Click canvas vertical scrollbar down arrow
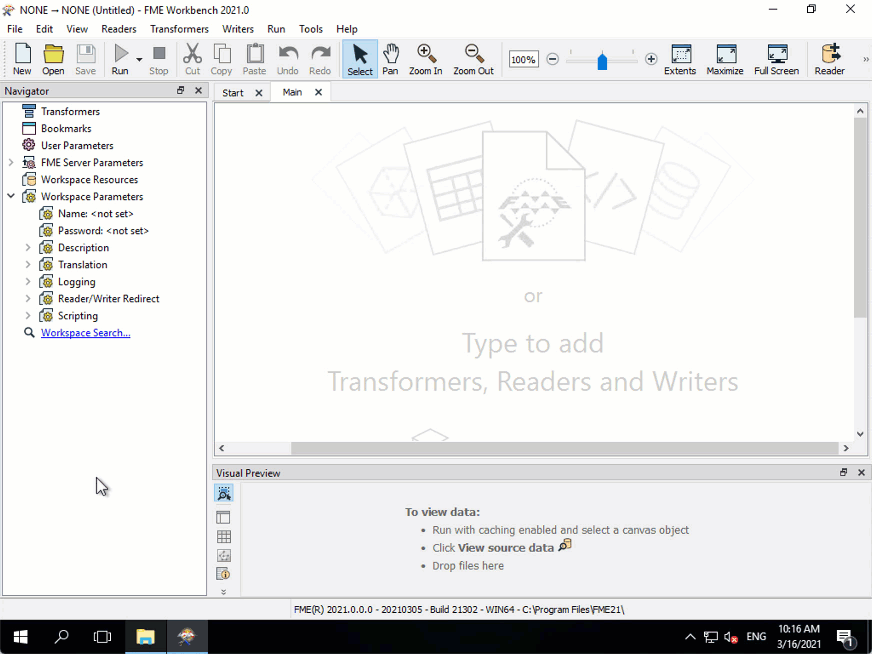This screenshot has height=654, width=872. pos(860,434)
